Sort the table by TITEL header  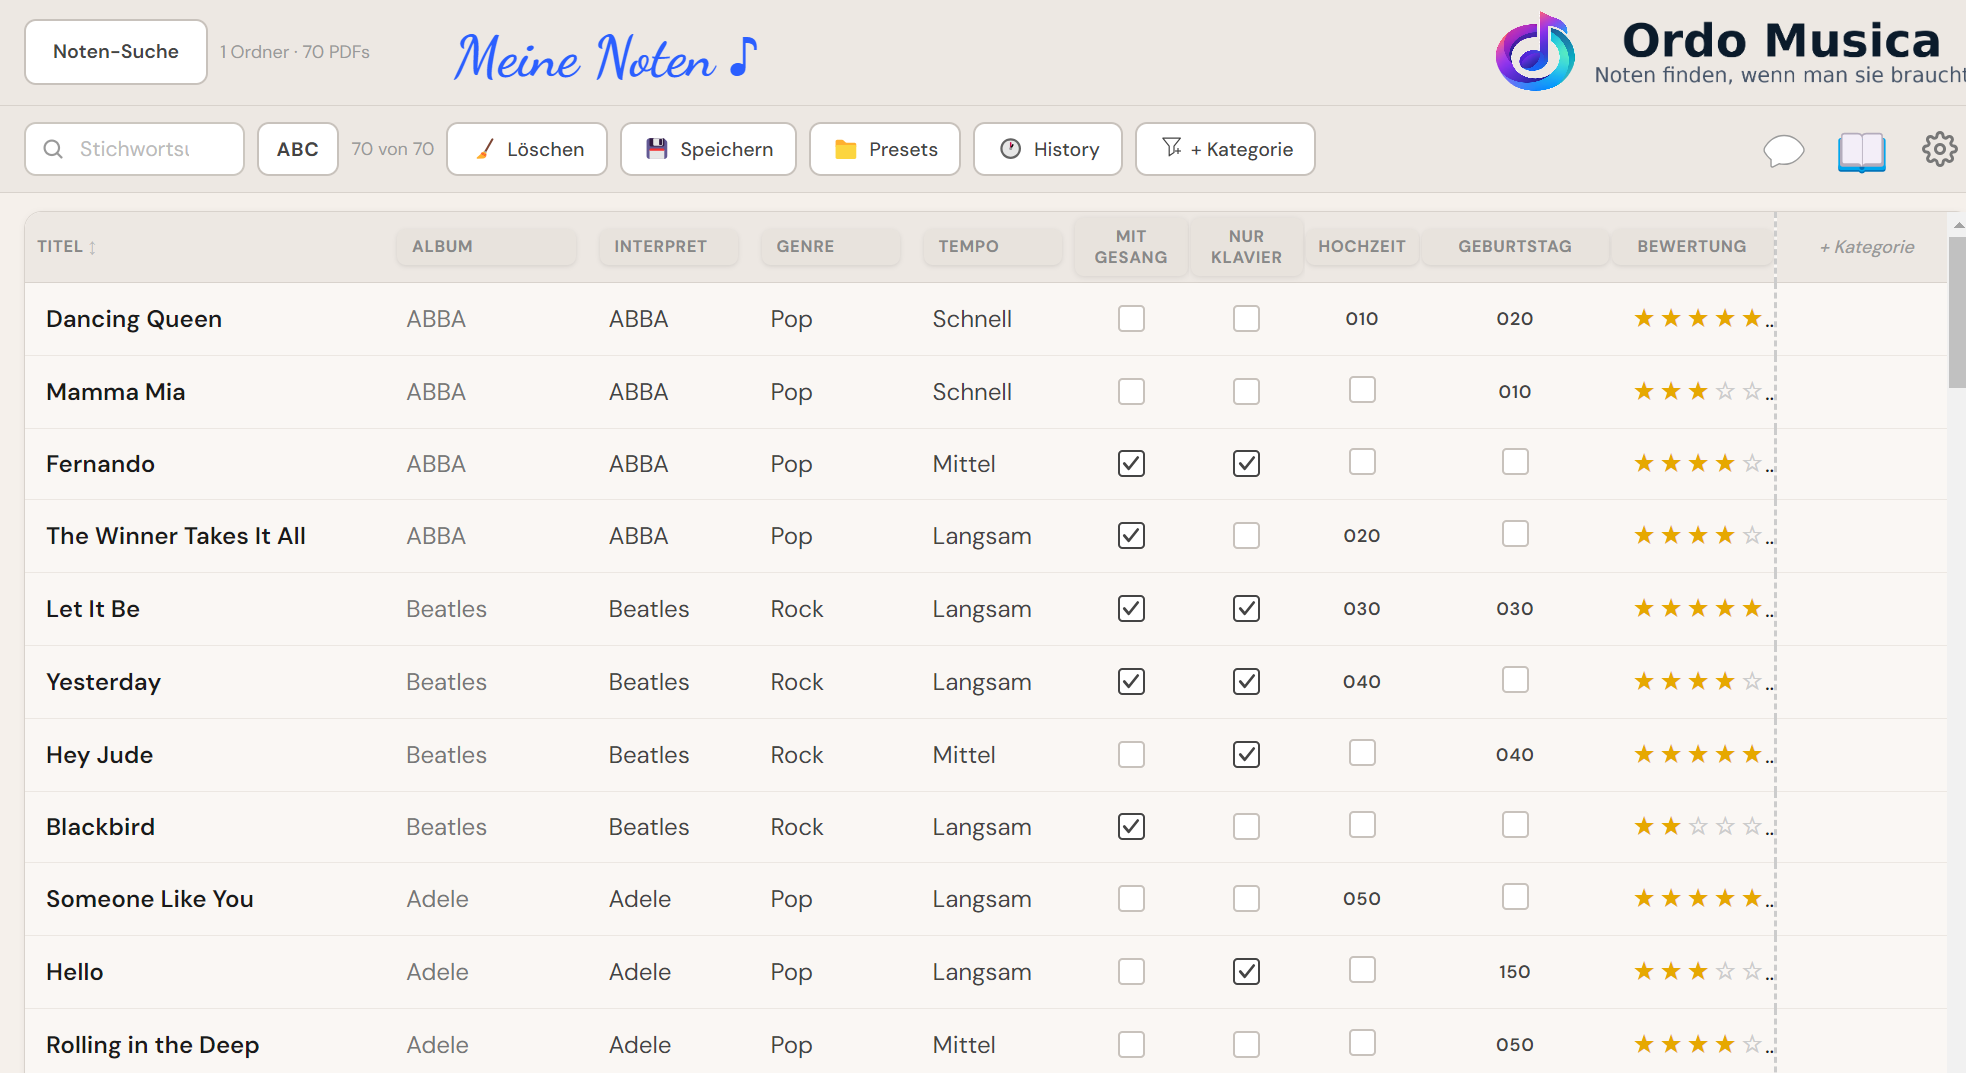tap(60, 246)
